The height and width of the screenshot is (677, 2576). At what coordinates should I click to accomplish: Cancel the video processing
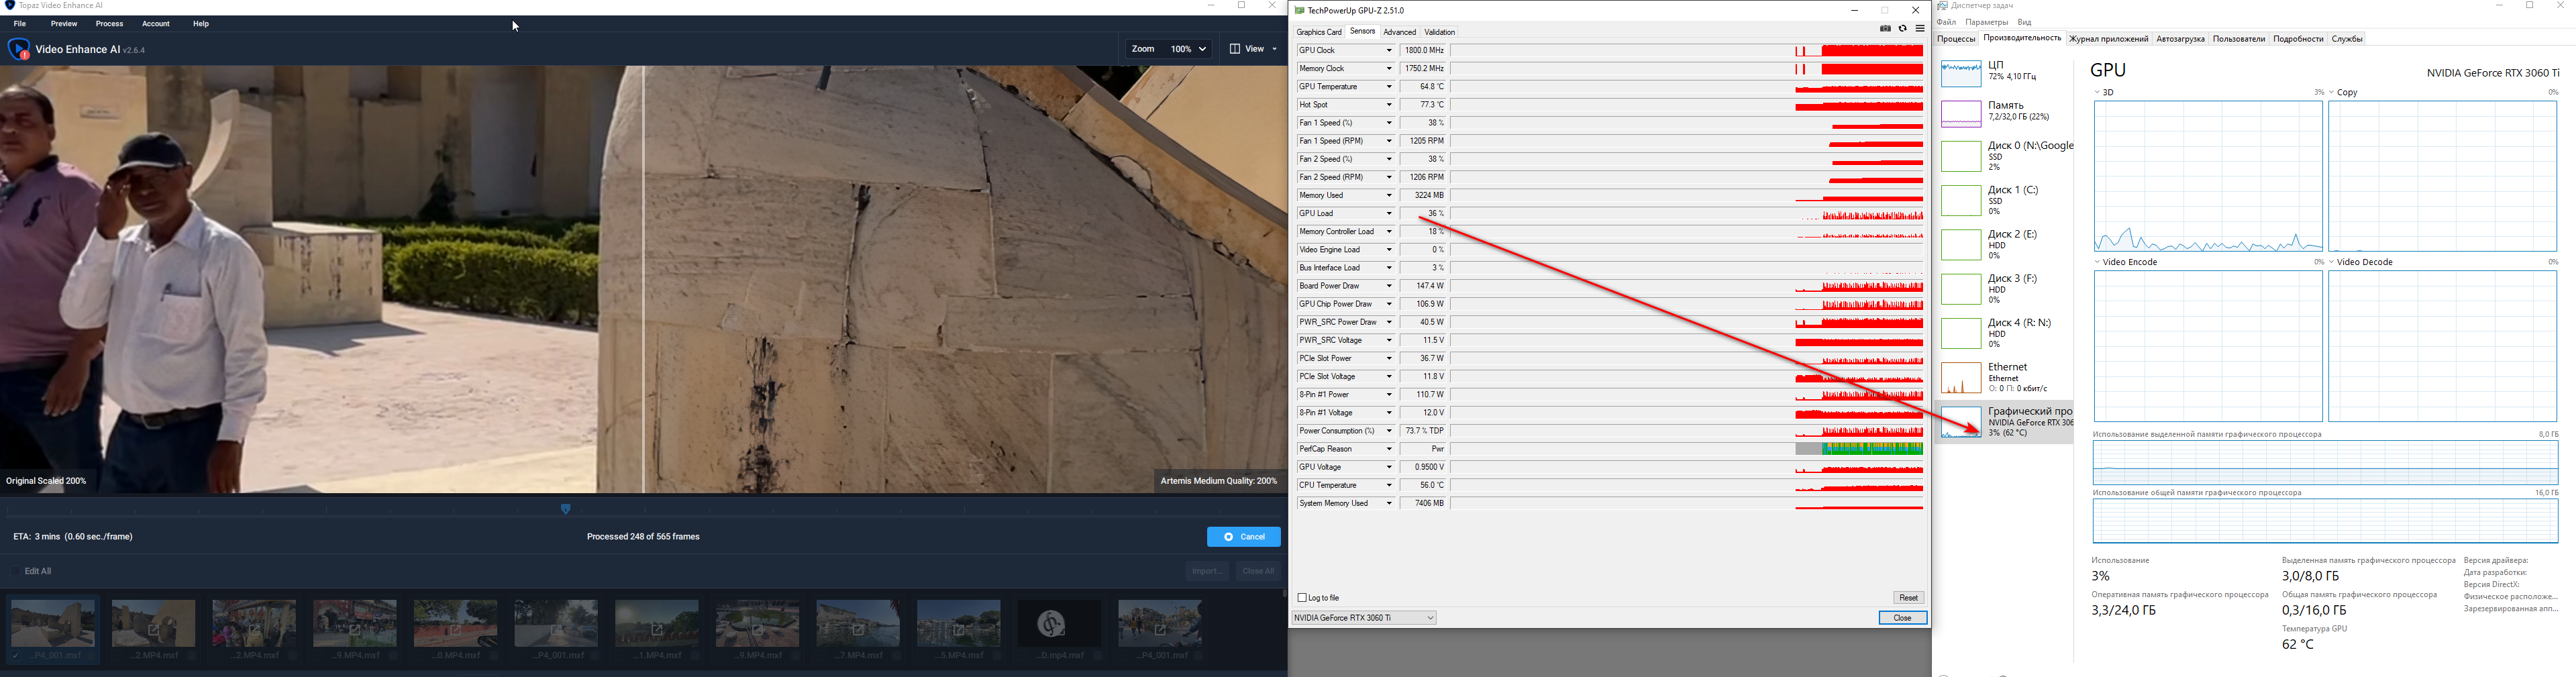pos(1243,537)
